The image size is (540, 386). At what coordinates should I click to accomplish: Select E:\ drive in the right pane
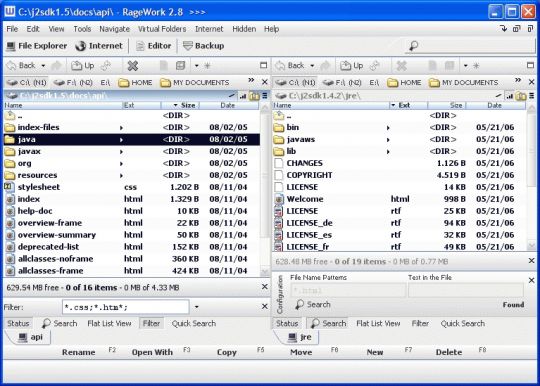[374, 83]
